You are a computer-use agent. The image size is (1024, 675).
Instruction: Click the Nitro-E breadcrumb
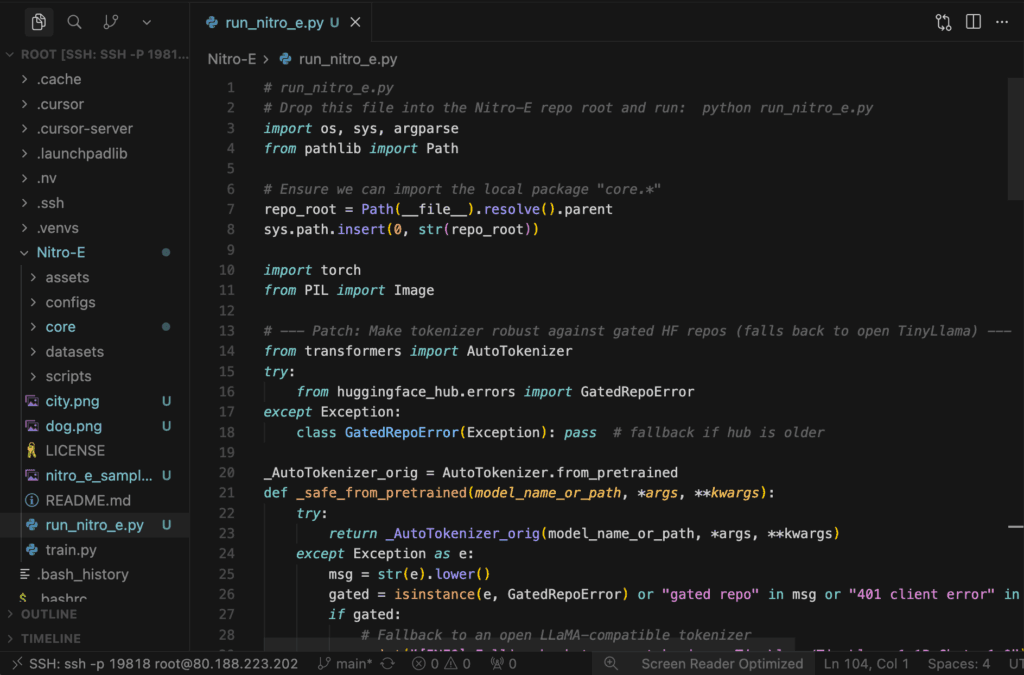click(231, 59)
